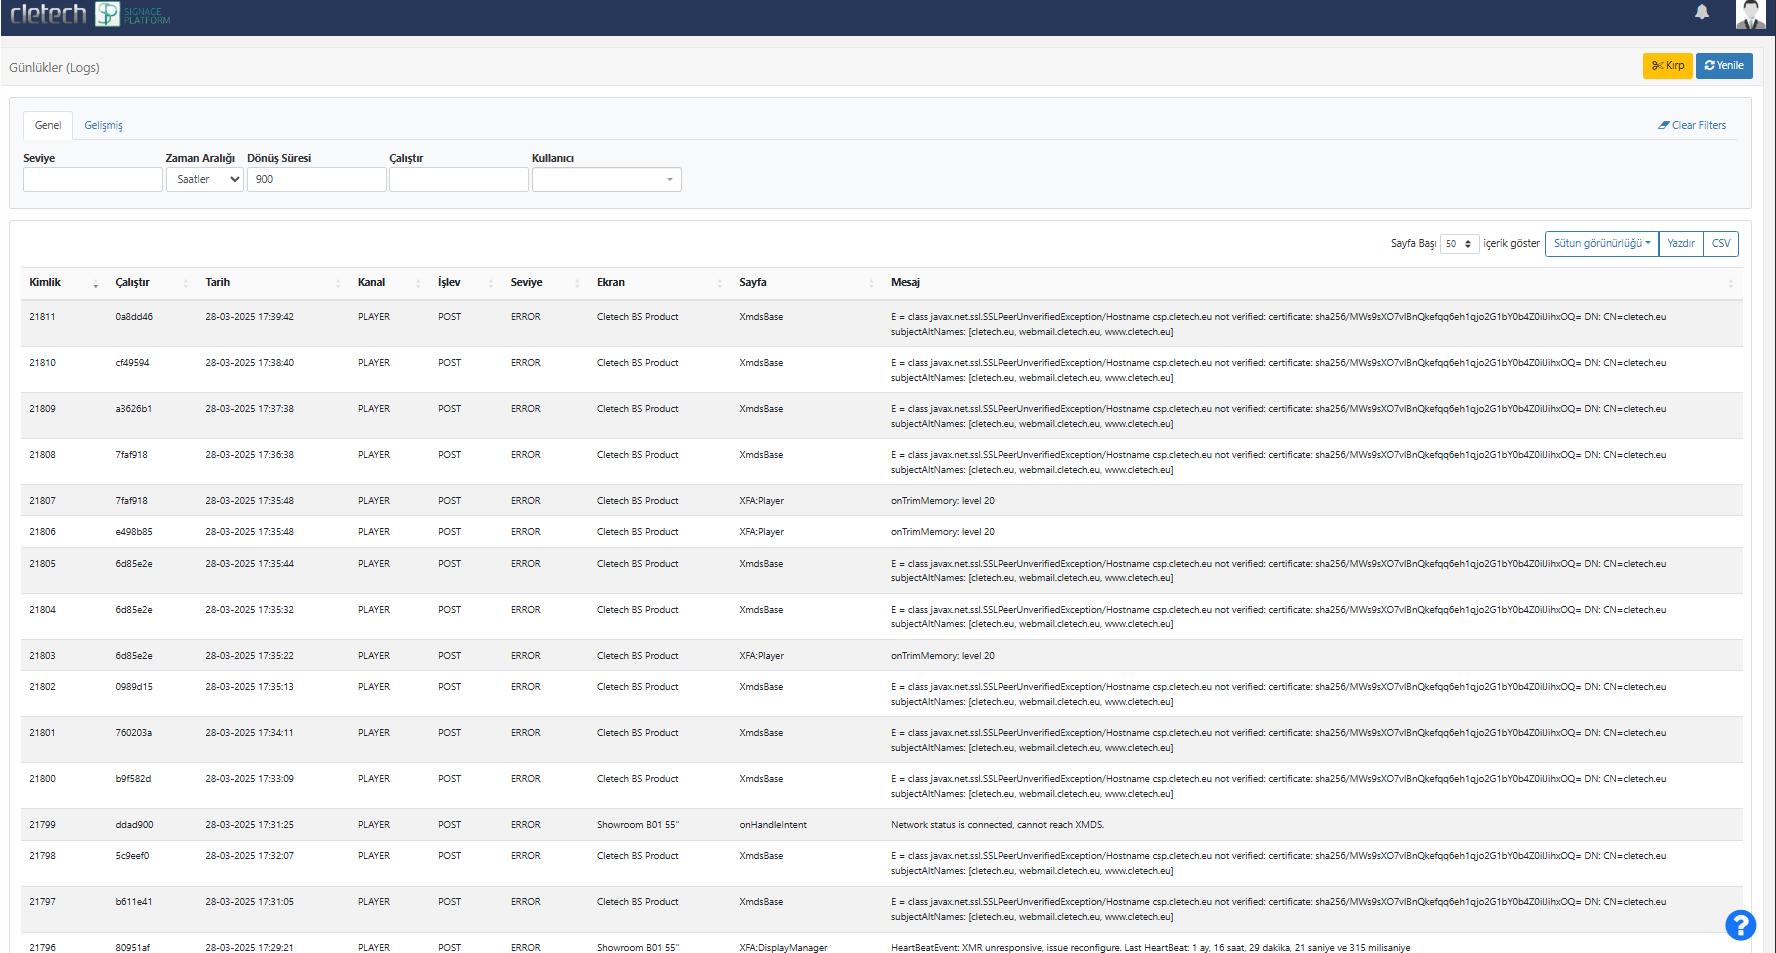Click Clear Filters link
Screen dimensions: 1776x953
1692,125
